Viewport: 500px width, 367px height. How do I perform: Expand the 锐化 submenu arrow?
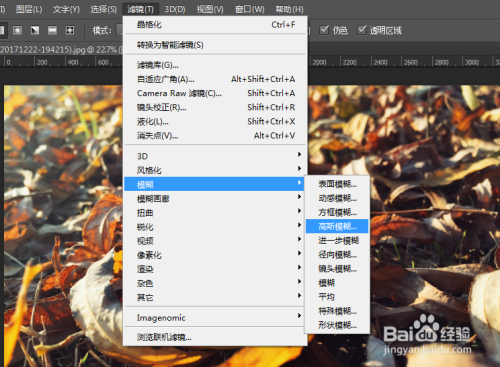tap(299, 225)
